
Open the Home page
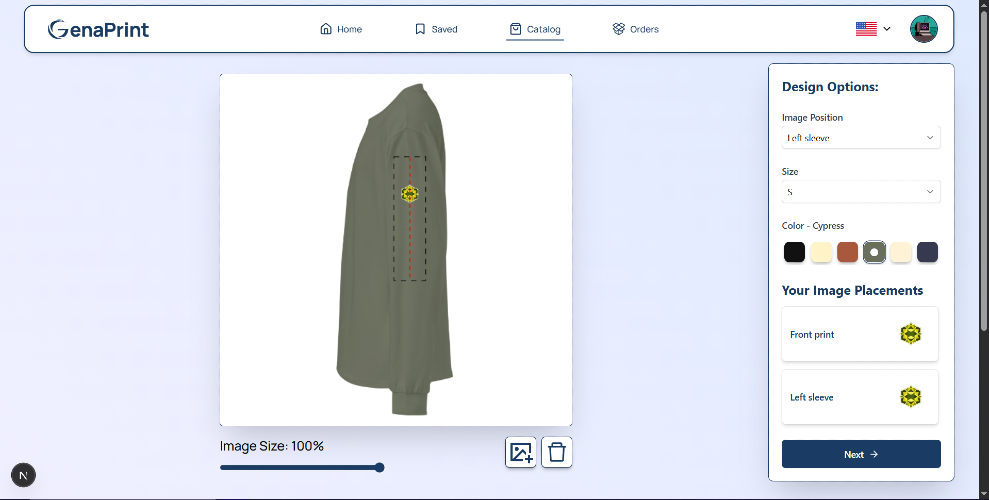pos(341,29)
